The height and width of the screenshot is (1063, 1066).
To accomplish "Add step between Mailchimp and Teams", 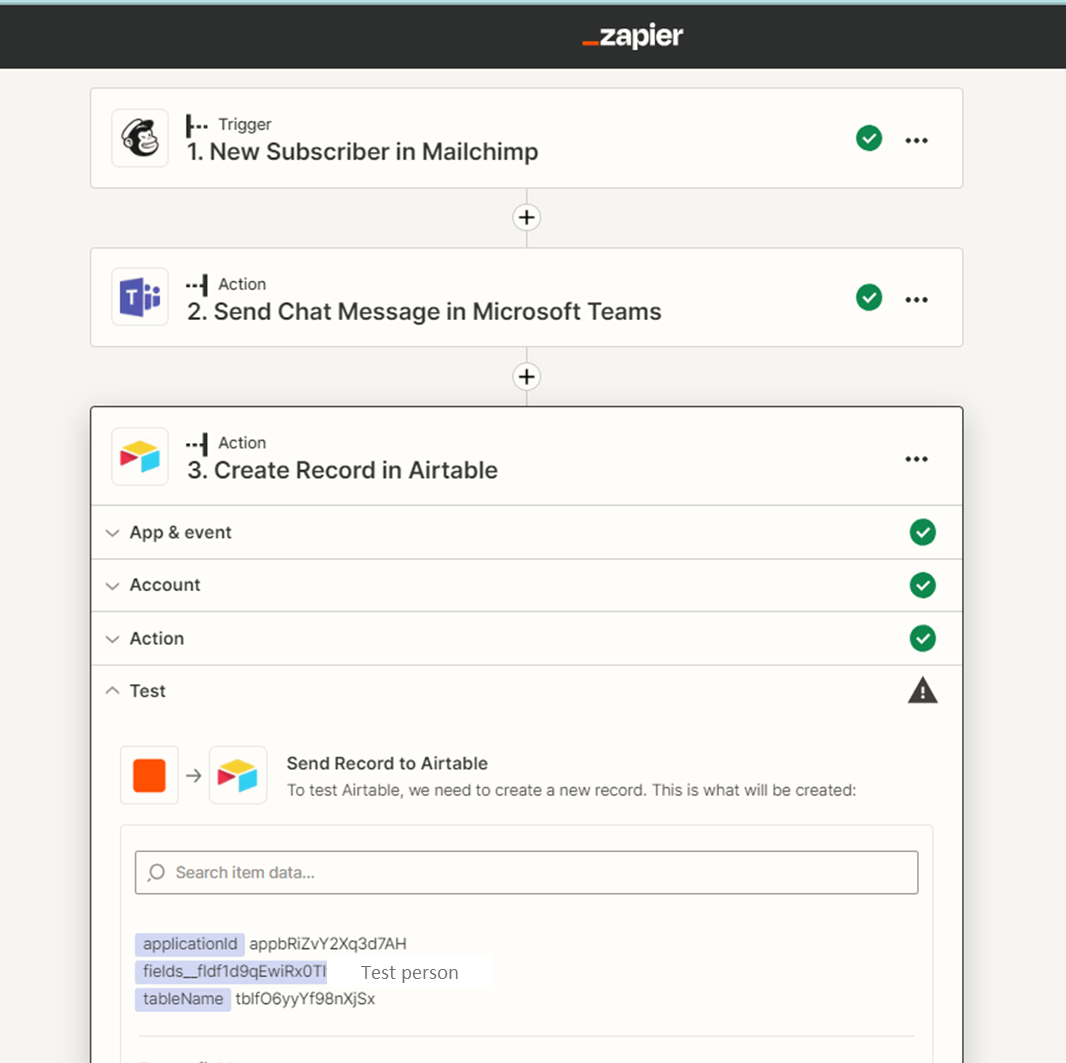I will tap(526, 217).
